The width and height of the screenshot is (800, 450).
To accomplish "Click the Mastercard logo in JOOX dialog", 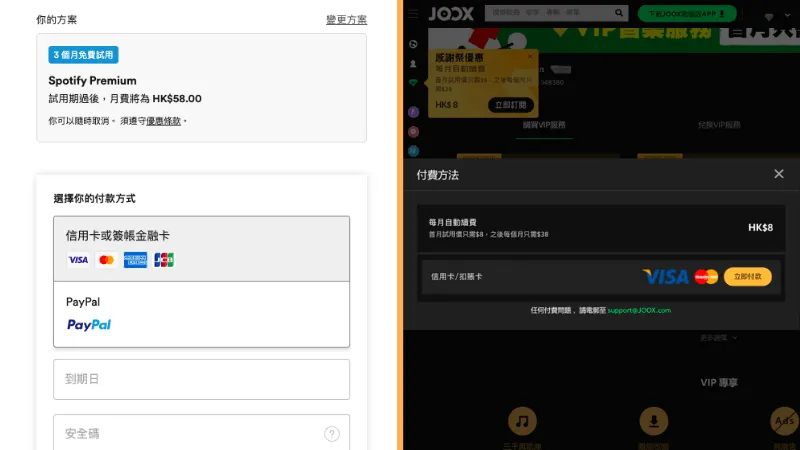I will 706,277.
